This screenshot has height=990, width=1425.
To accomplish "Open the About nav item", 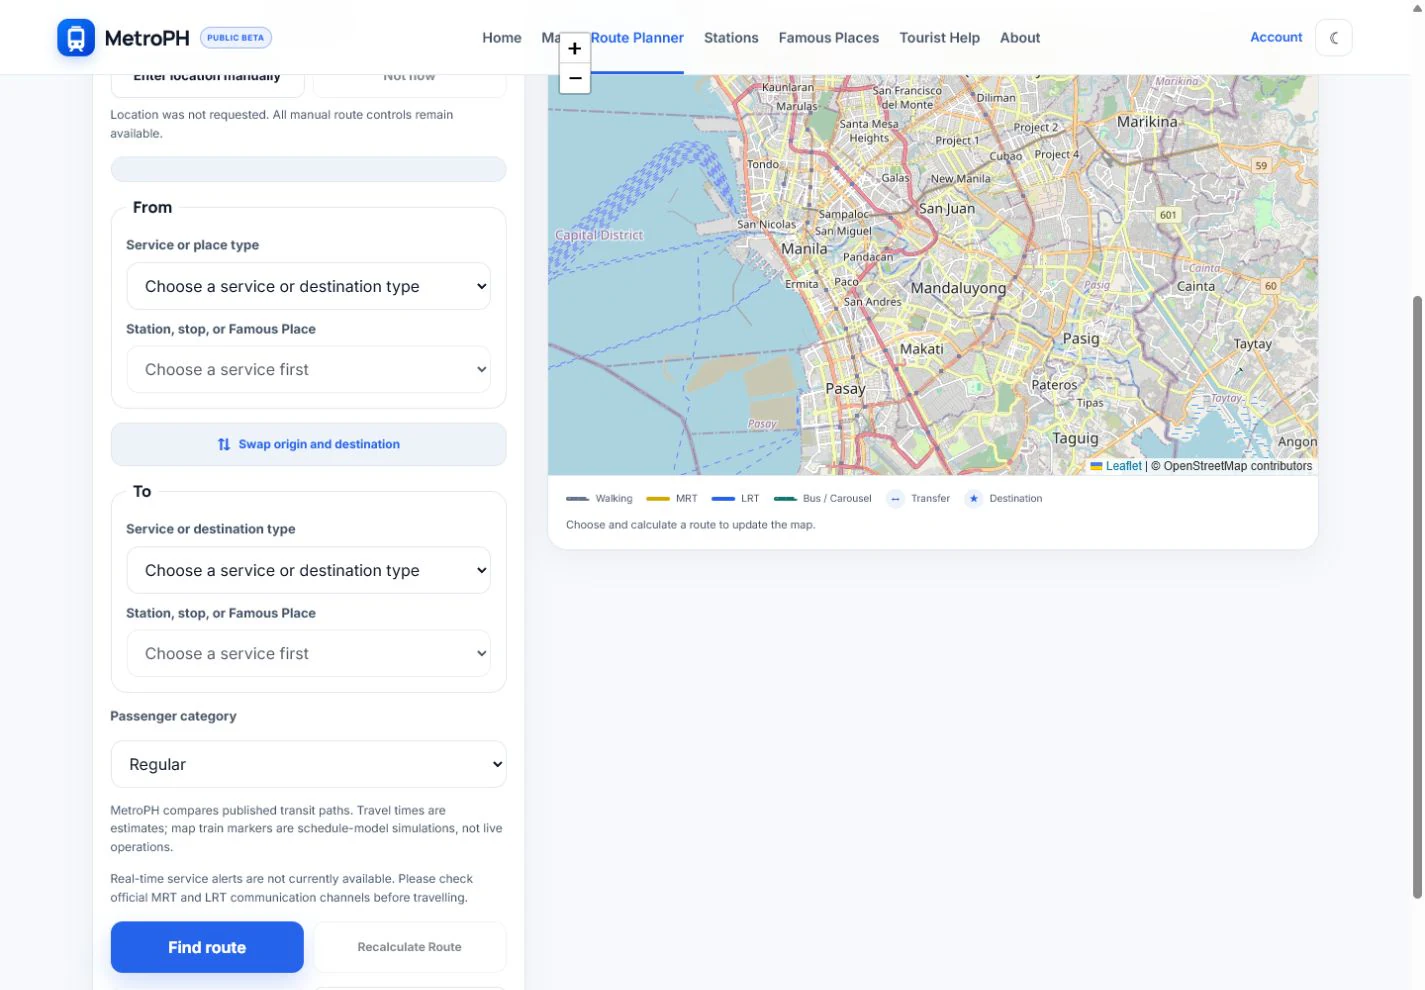I will click(x=1020, y=38).
